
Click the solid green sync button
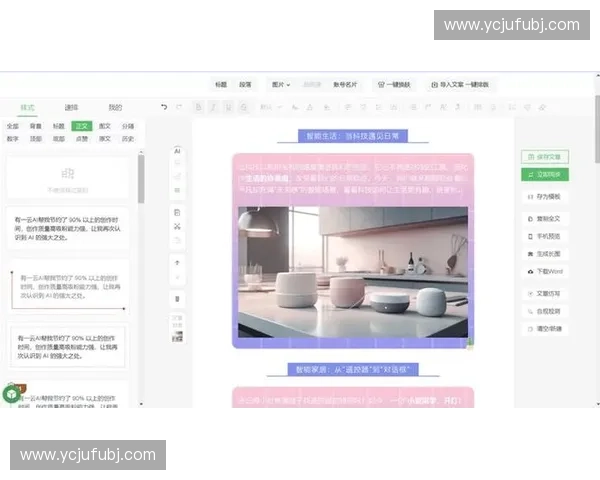click(x=545, y=175)
